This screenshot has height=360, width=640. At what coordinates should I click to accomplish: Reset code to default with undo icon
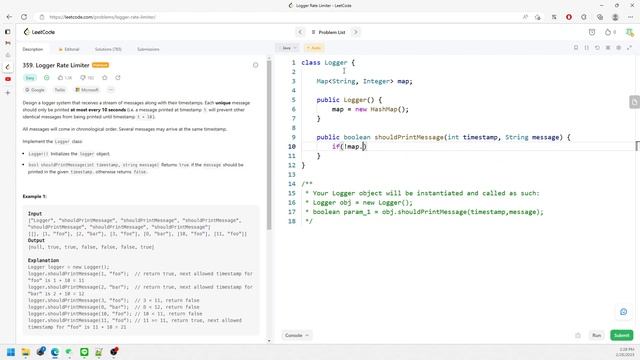click(x=597, y=48)
